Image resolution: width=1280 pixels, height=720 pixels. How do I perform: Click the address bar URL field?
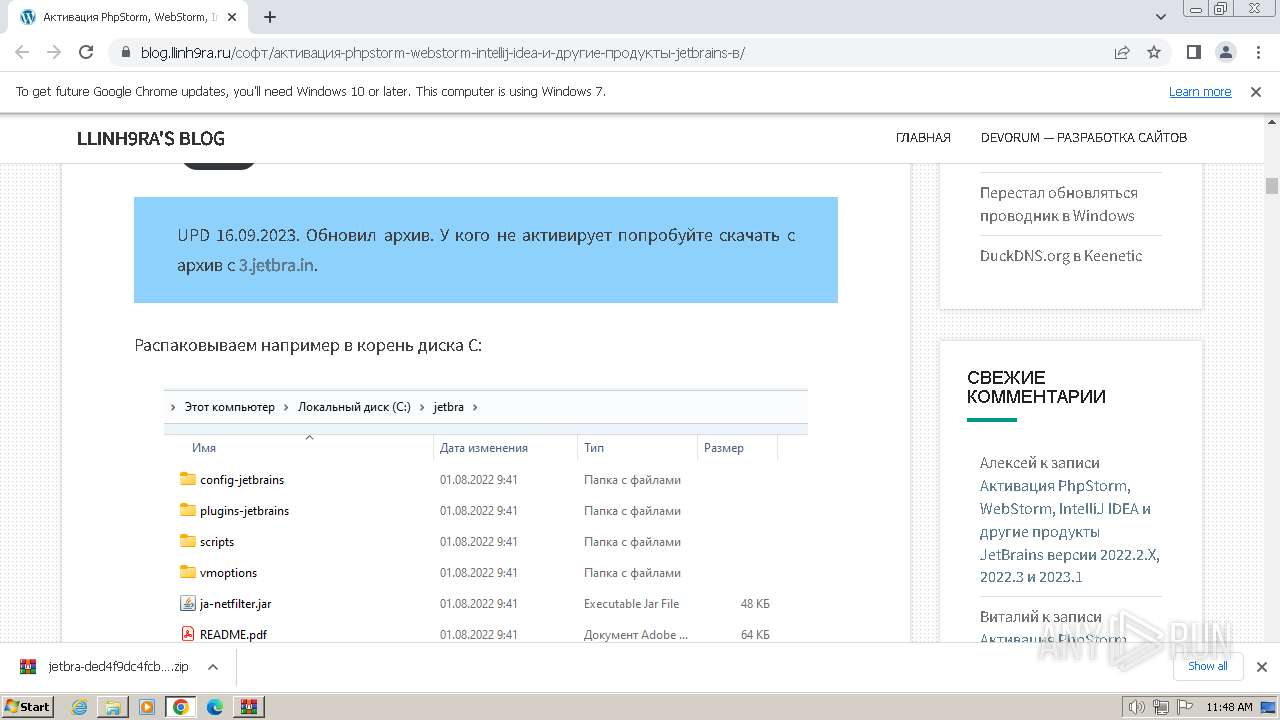point(620,53)
